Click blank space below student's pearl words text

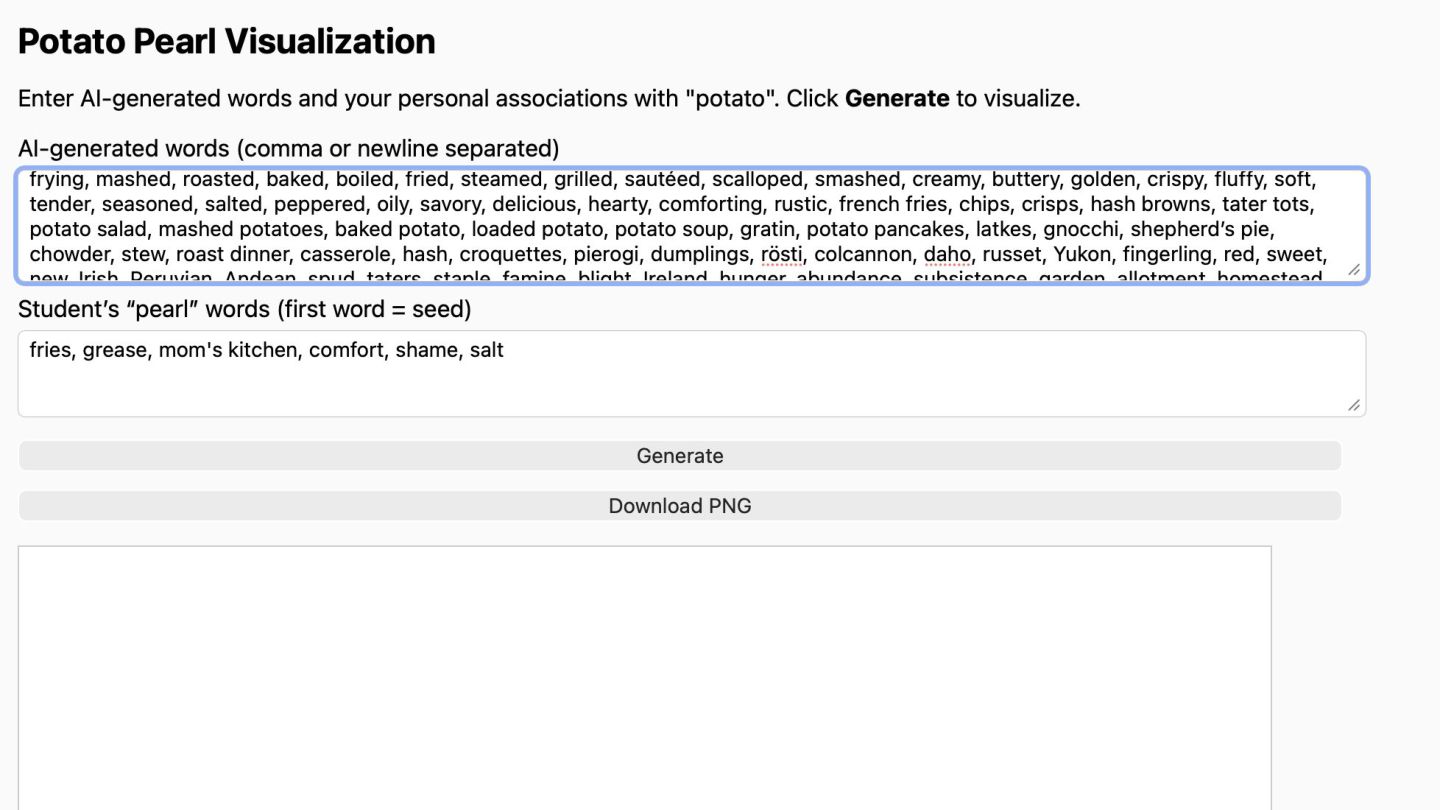point(600,390)
